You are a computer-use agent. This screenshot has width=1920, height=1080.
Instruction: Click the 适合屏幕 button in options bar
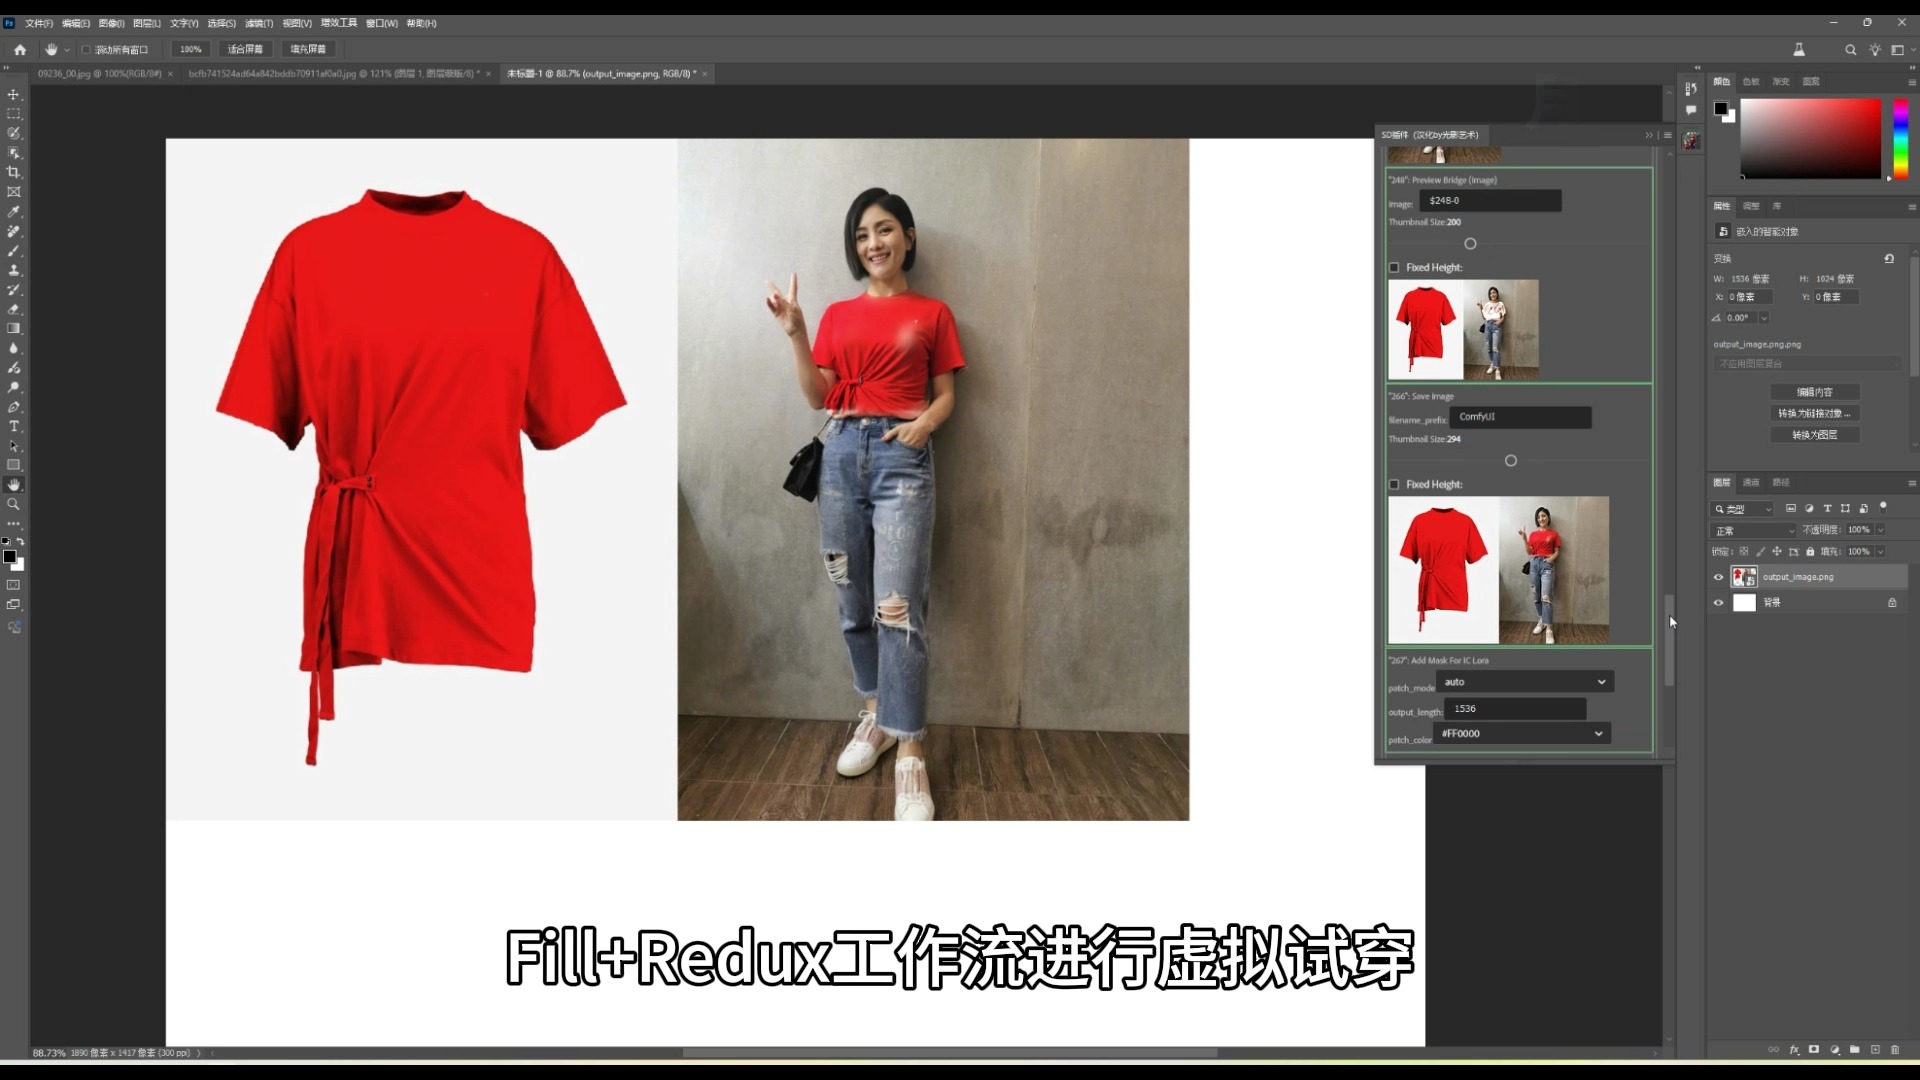pos(245,48)
